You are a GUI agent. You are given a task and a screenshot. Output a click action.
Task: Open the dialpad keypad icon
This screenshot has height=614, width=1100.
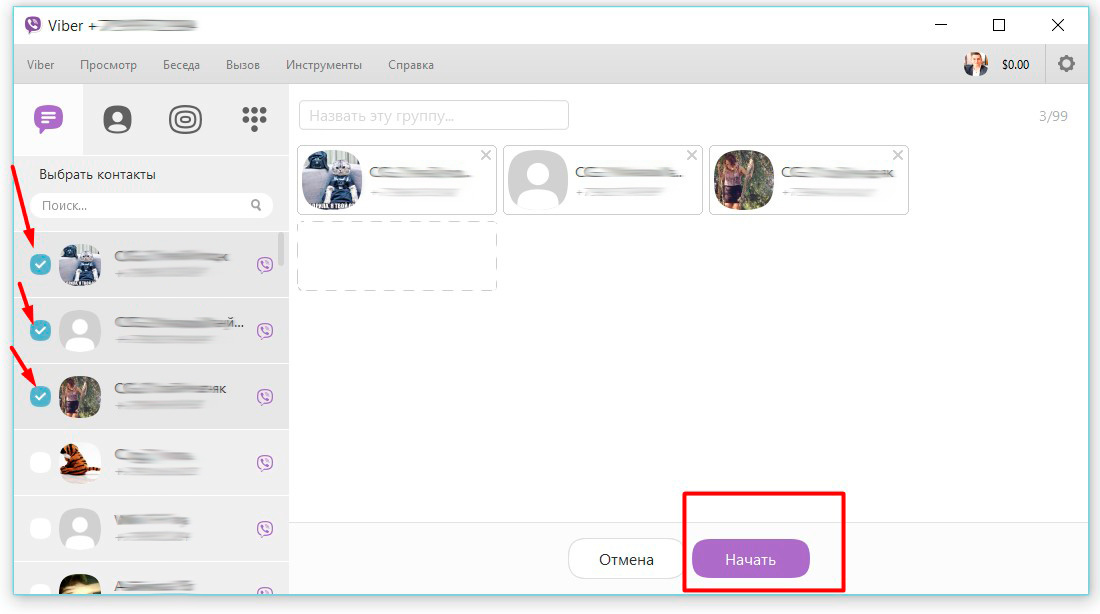pos(255,117)
